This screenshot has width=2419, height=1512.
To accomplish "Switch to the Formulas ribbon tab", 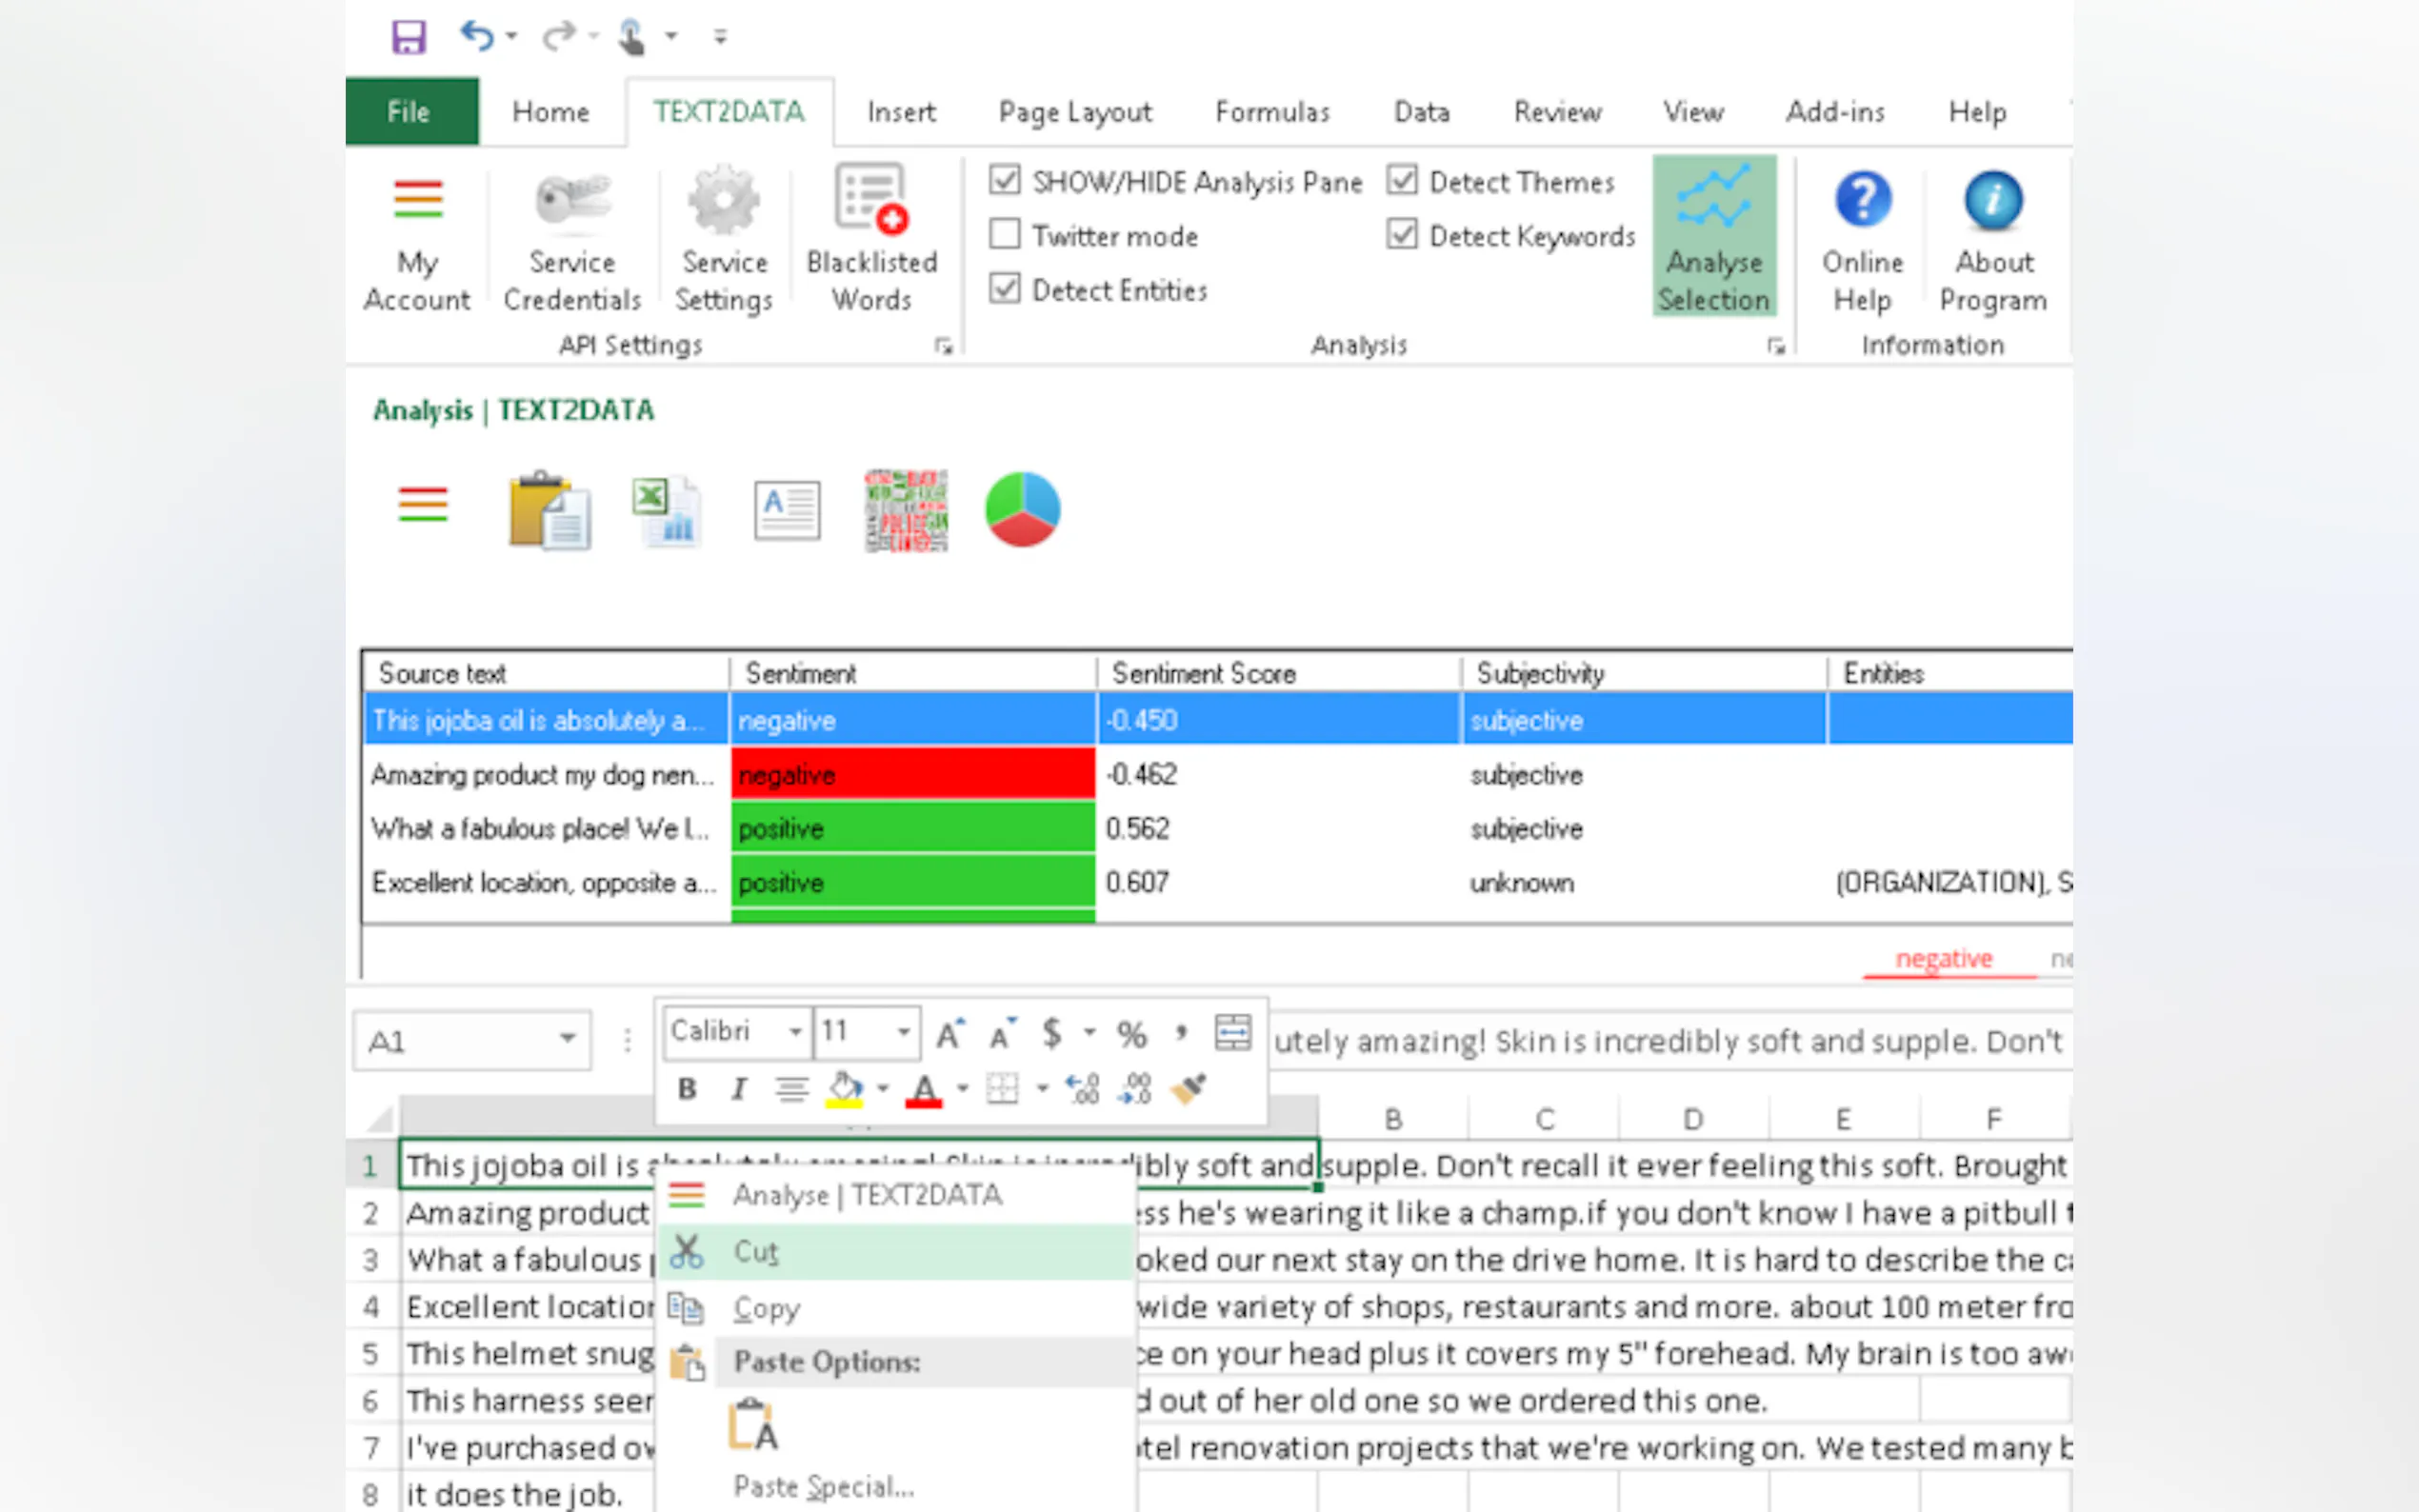I will coord(1272,111).
